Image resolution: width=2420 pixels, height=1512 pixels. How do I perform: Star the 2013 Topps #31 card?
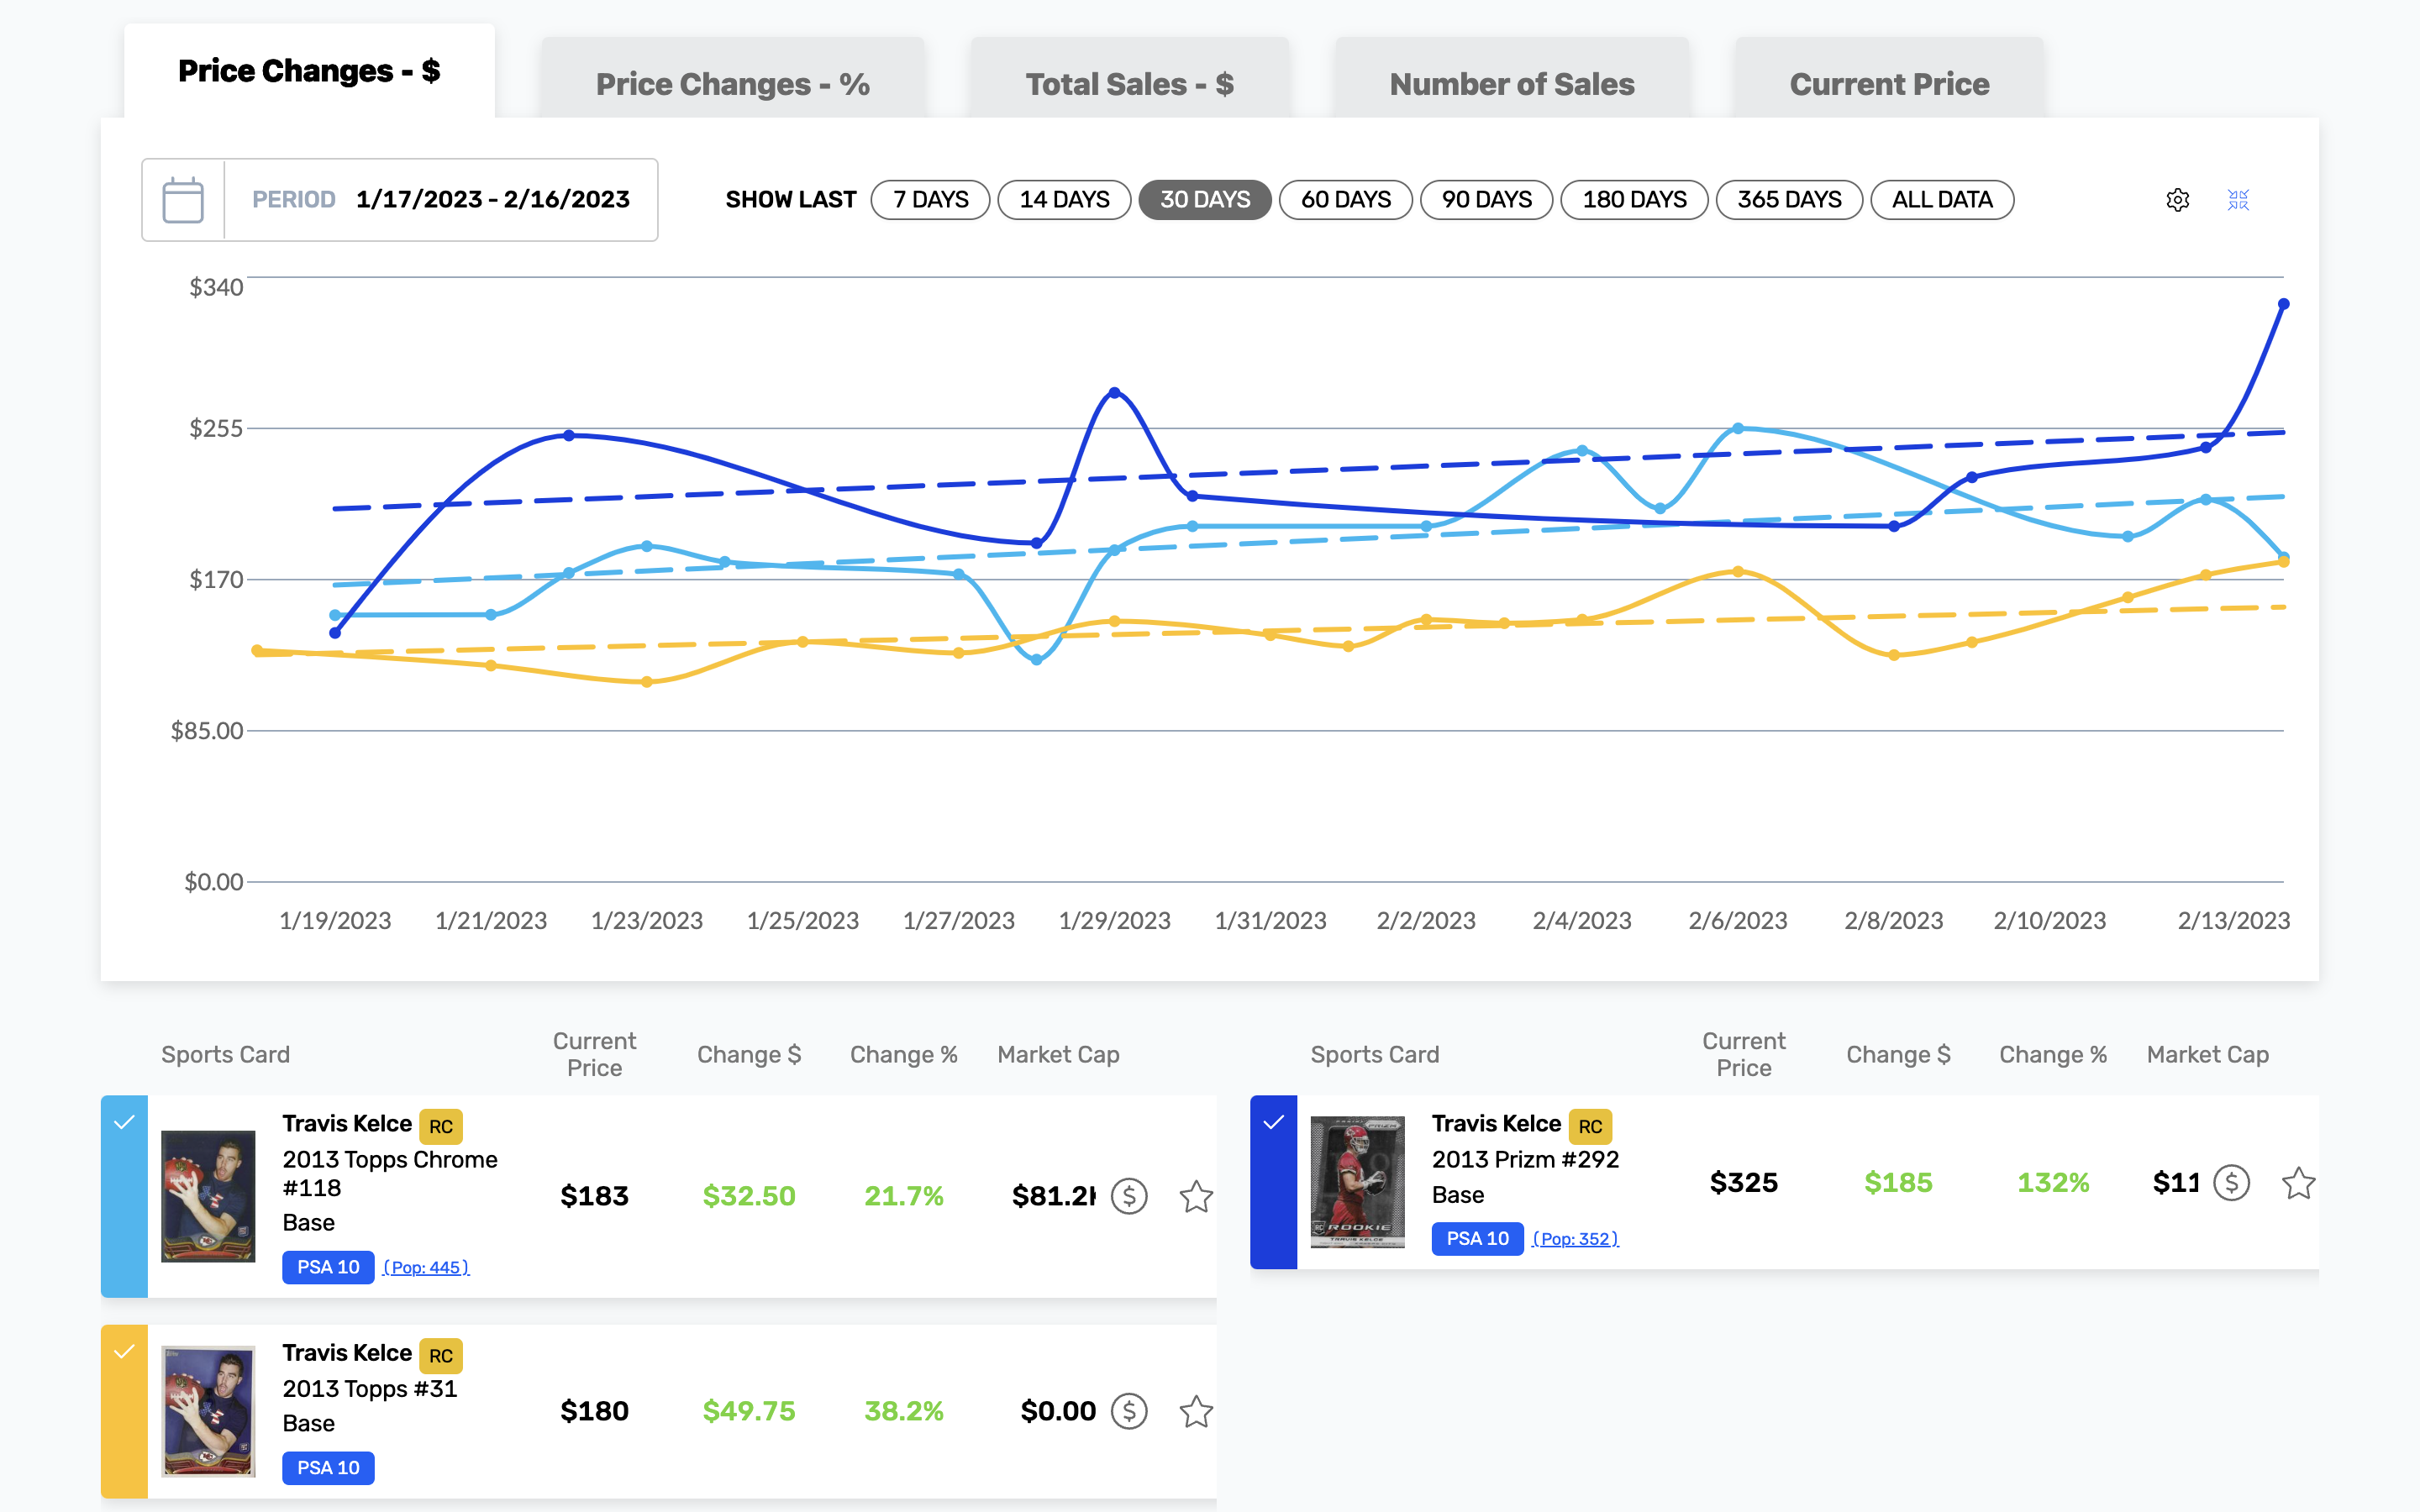1196,1411
